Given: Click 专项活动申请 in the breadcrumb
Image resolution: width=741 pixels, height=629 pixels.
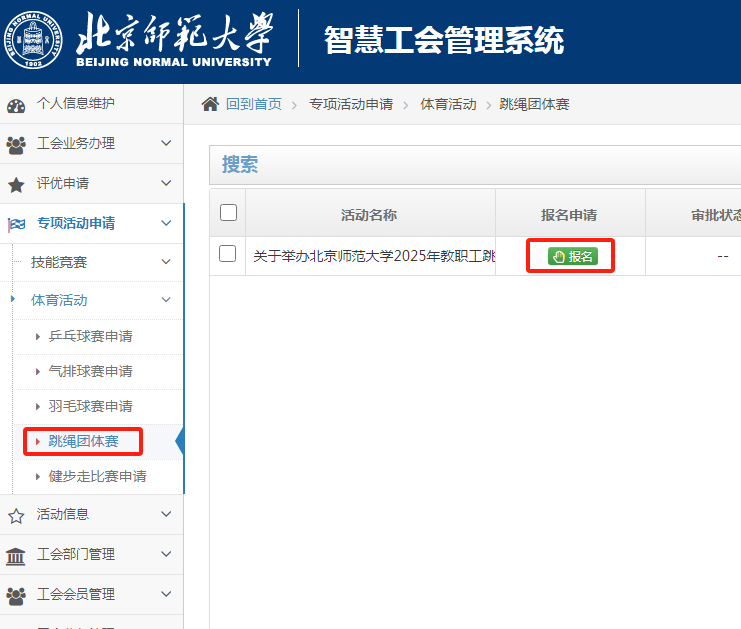Looking at the screenshot, I should click(351, 104).
